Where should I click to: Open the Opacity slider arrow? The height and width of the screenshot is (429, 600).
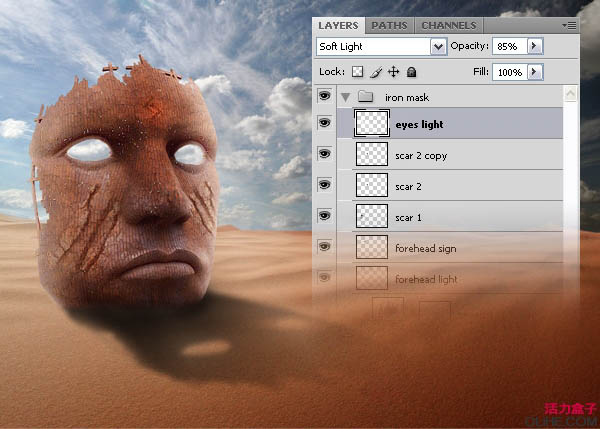(x=535, y=46)
